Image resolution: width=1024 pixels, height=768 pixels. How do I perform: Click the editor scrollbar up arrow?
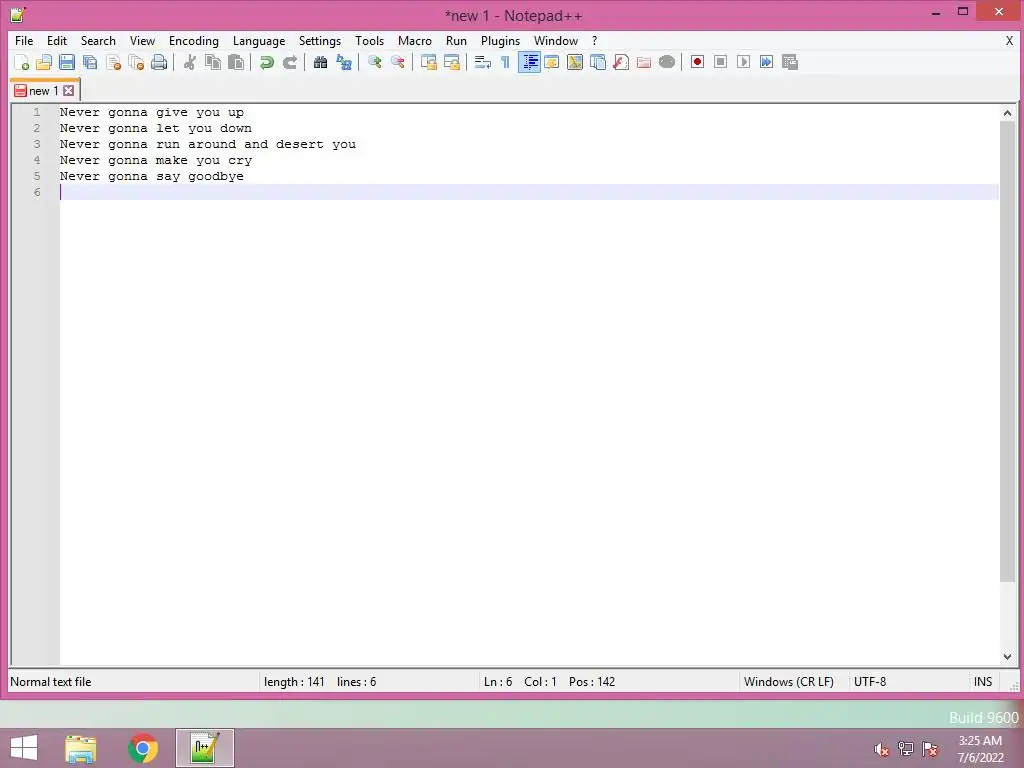[1007, 113]
